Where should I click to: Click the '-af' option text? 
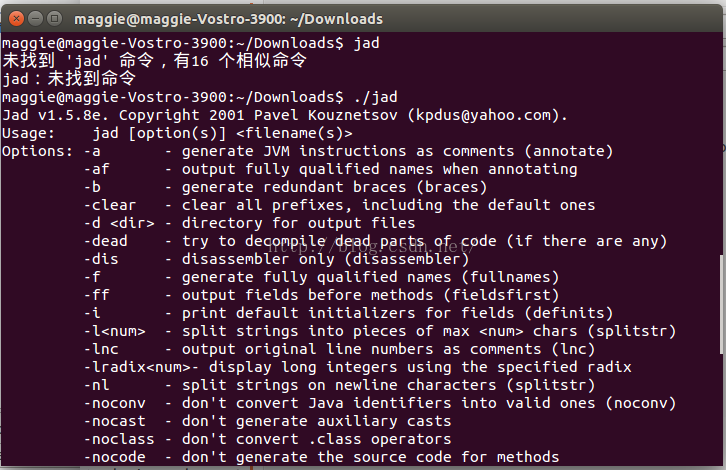pyautogui.click(x=96, y=169)
